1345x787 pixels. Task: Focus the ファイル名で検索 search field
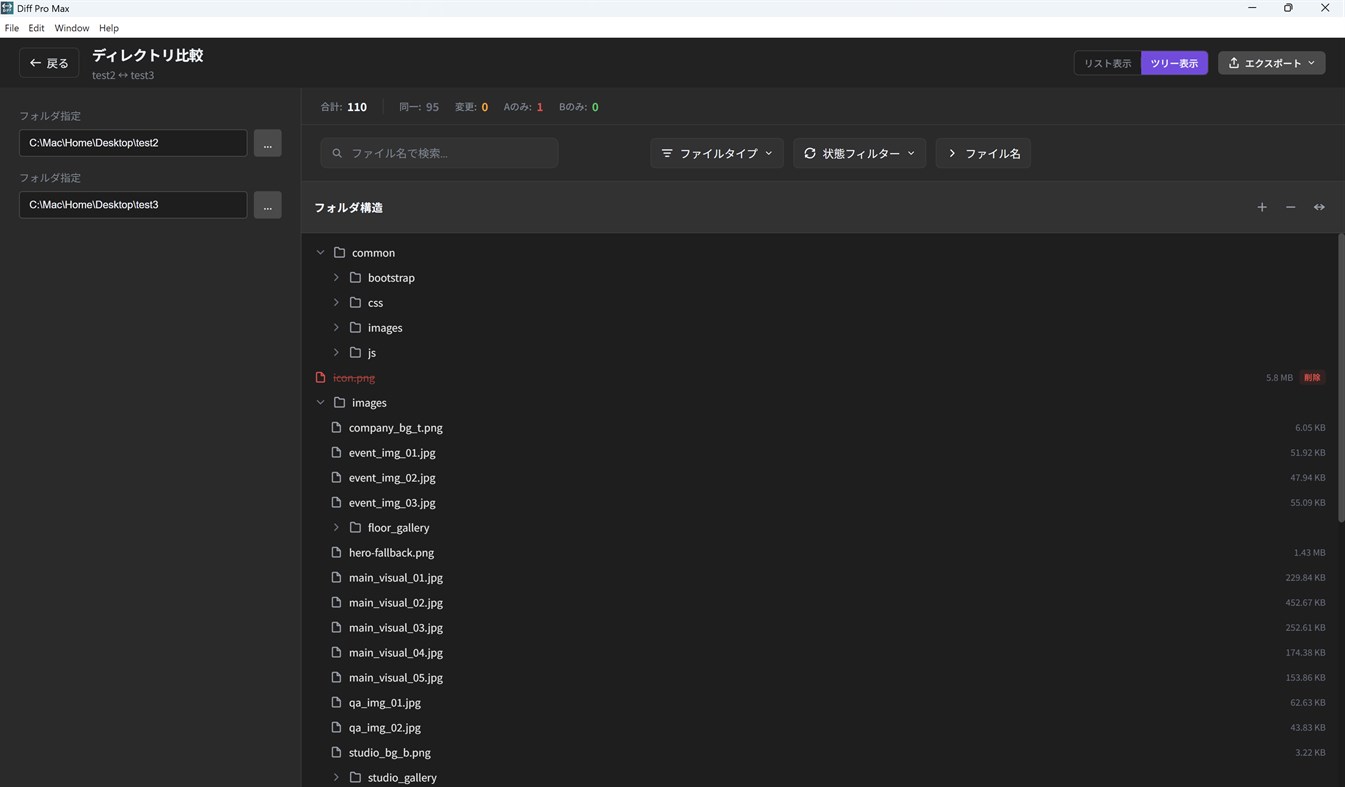coord(439,153)
